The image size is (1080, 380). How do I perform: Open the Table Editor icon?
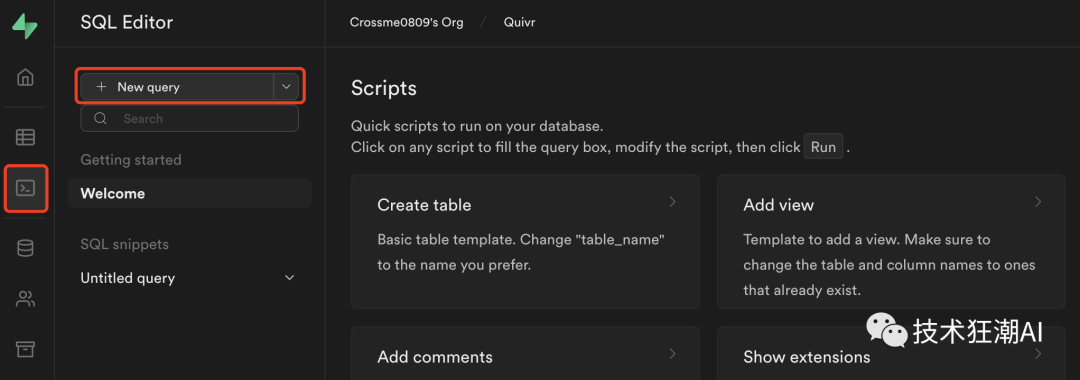tap(25, 137)
